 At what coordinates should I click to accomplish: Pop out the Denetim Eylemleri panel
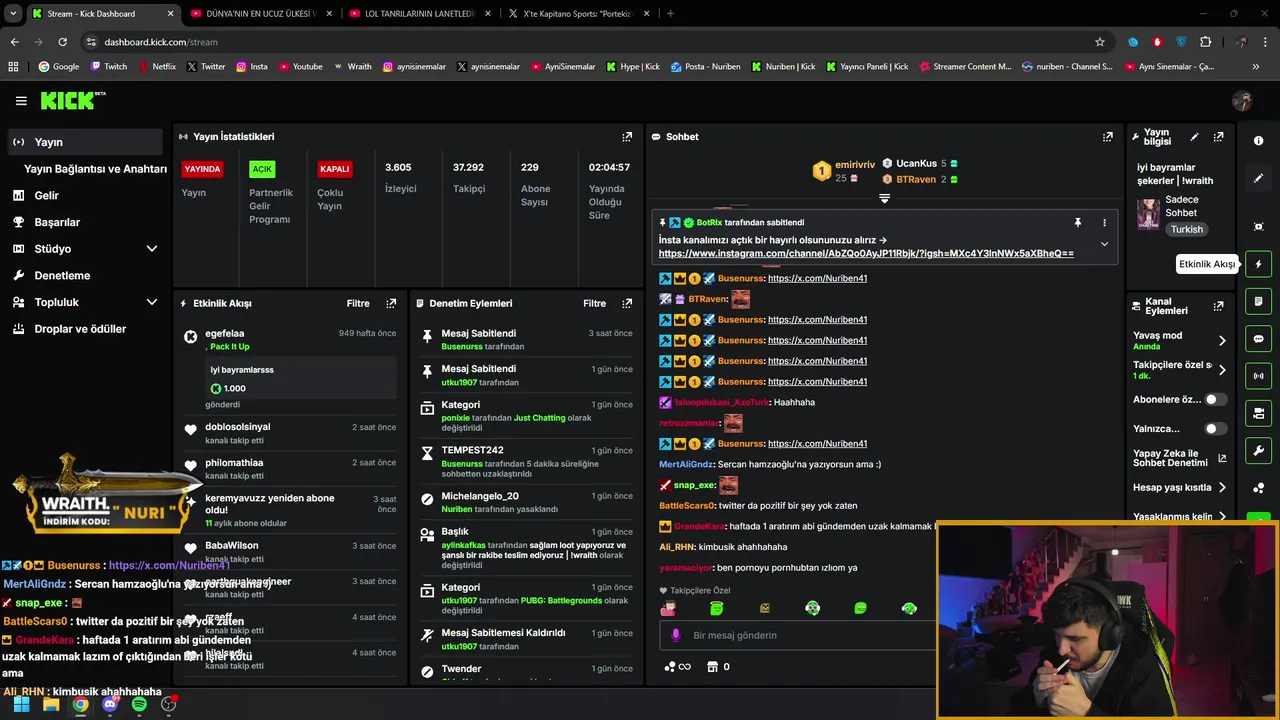(627, 303)
